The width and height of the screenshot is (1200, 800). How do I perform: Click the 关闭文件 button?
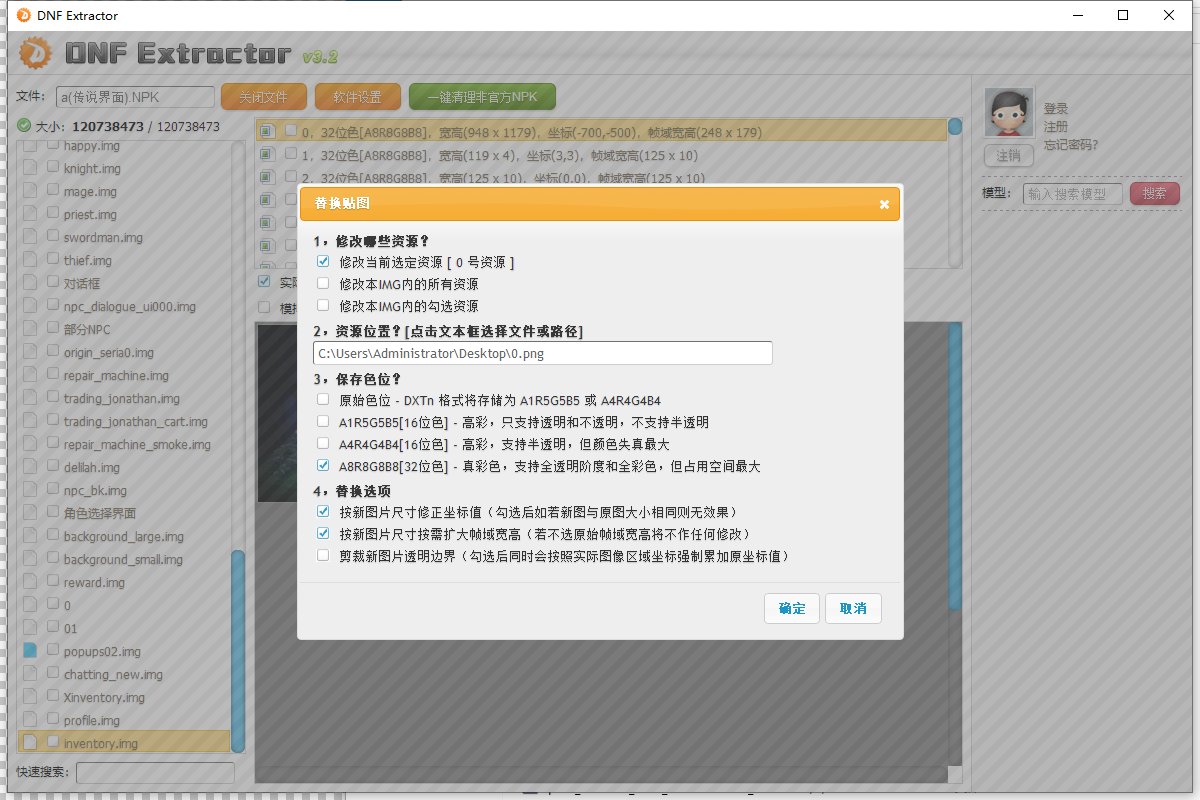[x=263, y=97]
